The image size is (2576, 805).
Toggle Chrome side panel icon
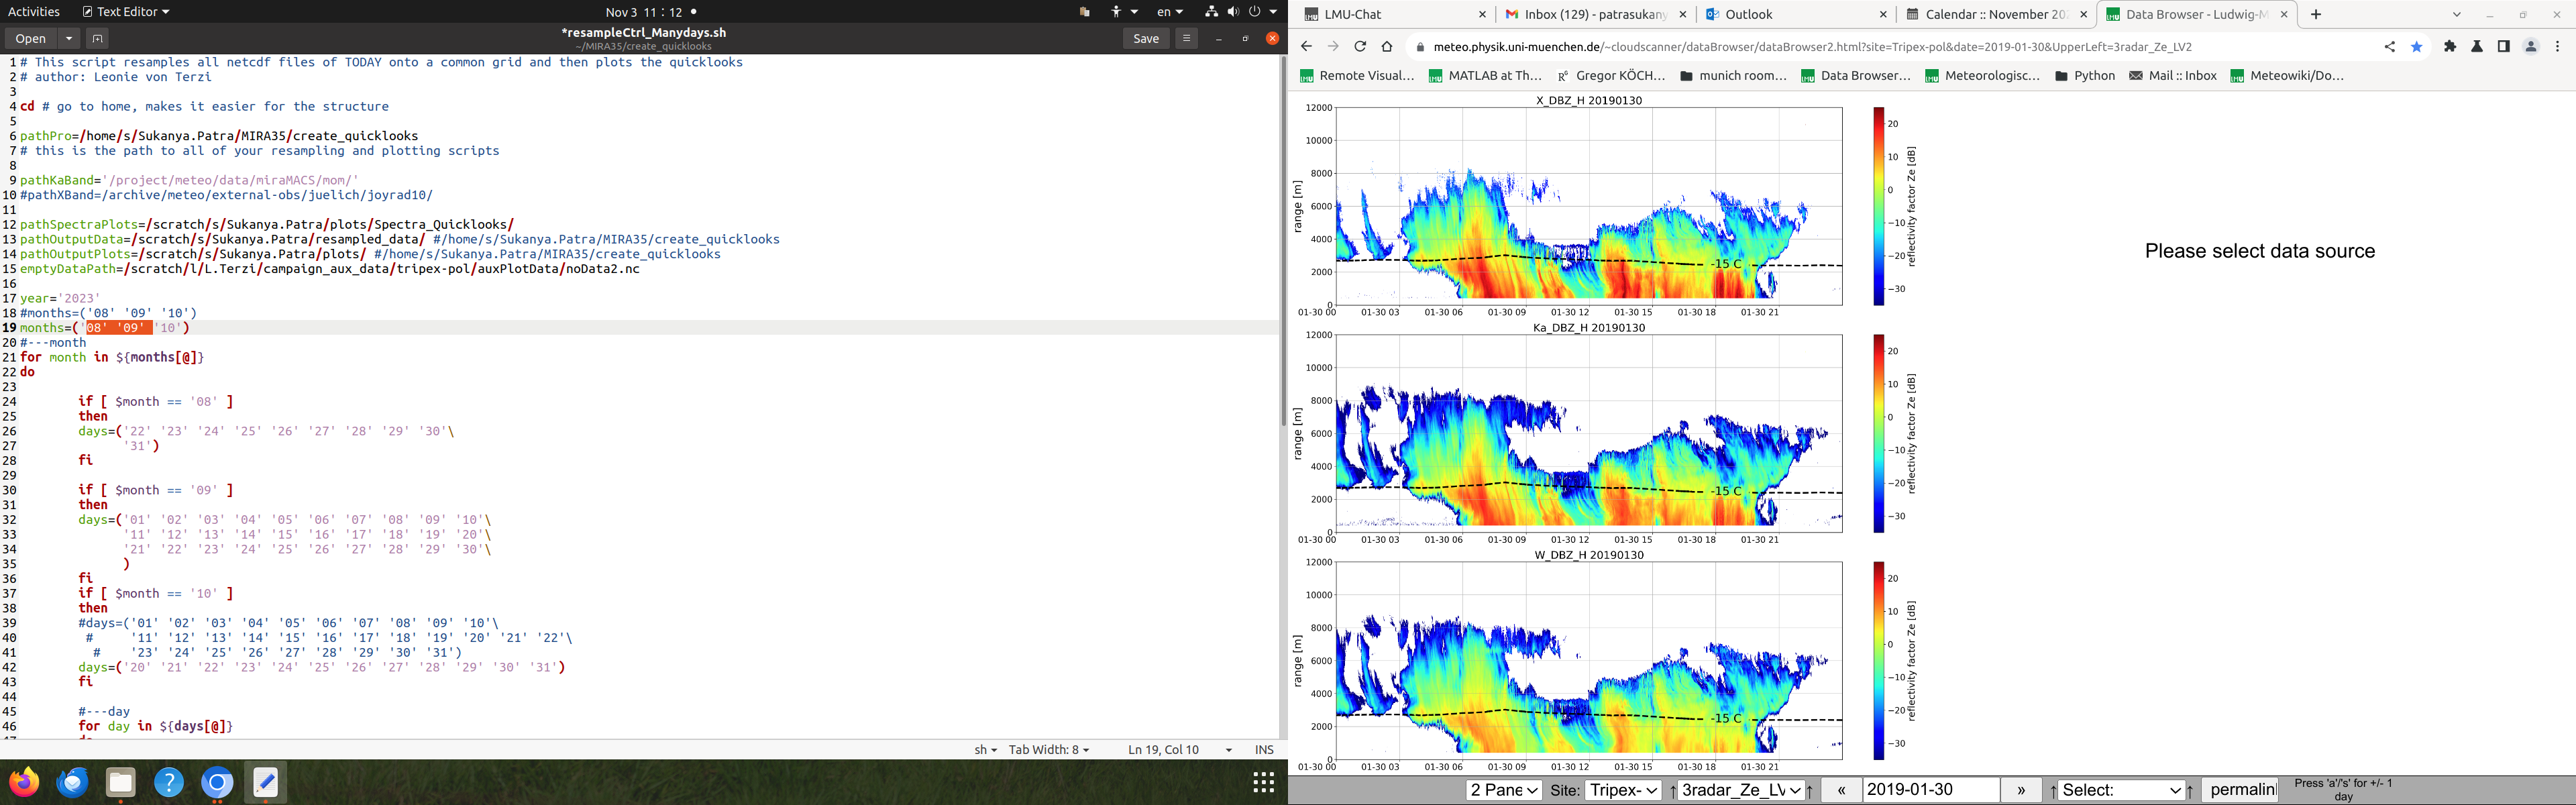coord(2503,47)
